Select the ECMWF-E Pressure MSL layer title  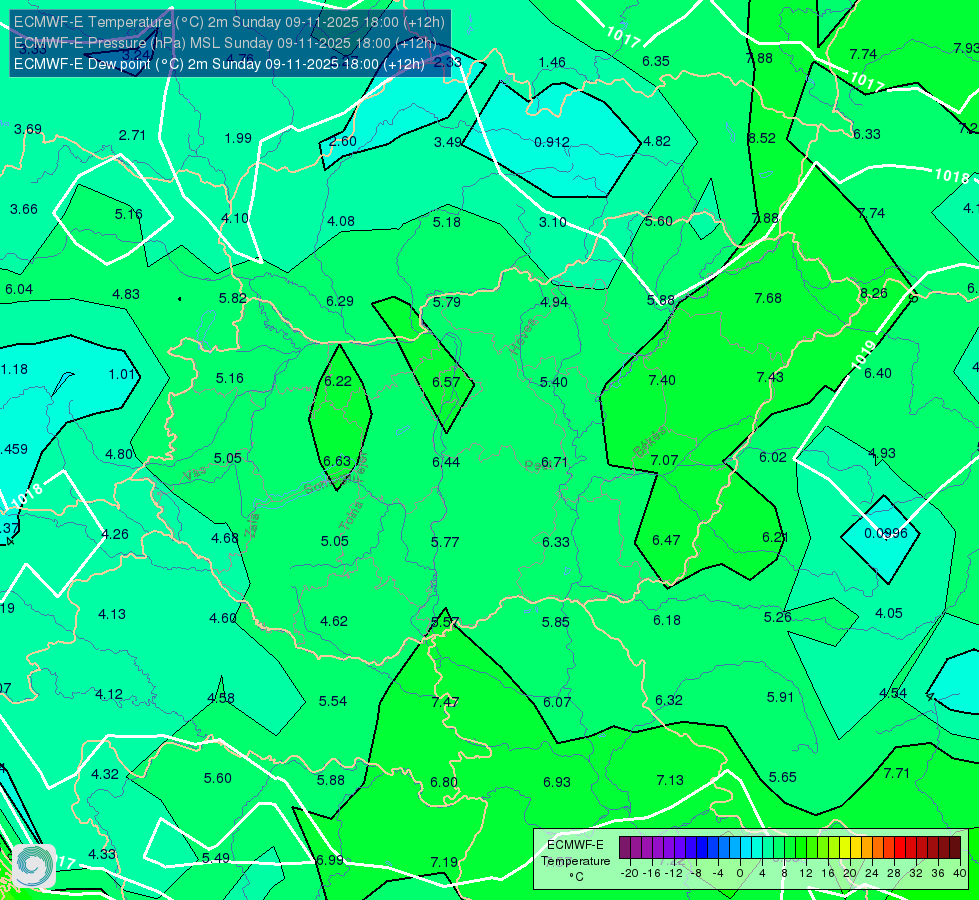pos(225,43)
